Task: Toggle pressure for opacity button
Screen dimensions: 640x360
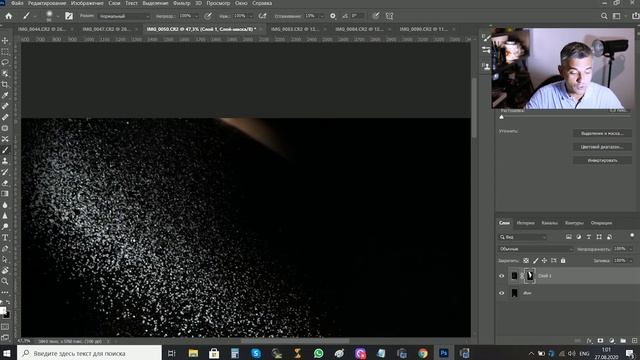Action: point(208,16)
